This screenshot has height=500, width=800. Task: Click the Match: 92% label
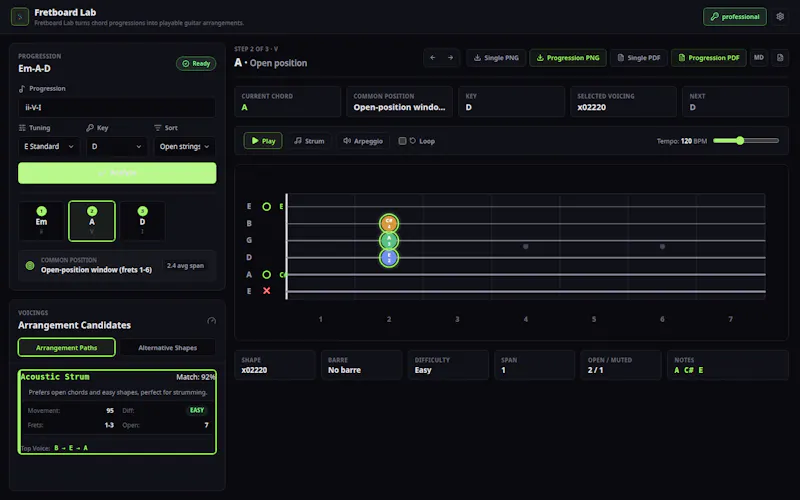(195, 377)
